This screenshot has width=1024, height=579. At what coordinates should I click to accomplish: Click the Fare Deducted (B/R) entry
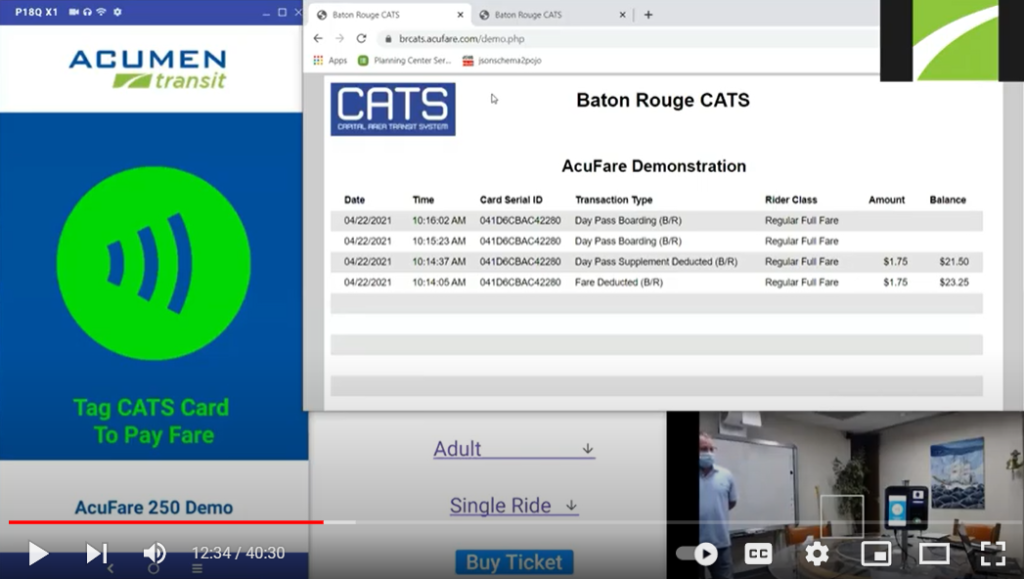point(619,282)
